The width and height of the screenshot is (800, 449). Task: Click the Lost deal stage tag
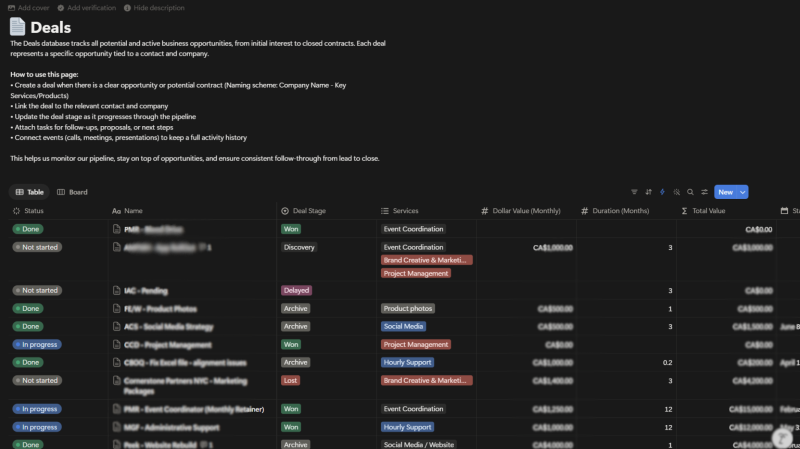290,381
